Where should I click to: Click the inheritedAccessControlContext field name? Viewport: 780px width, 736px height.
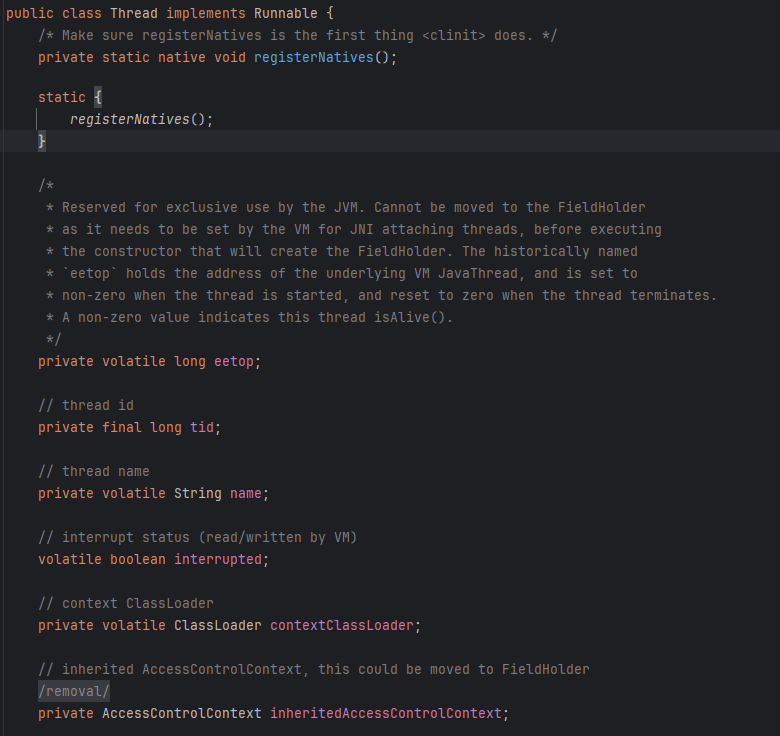point(386,714)
